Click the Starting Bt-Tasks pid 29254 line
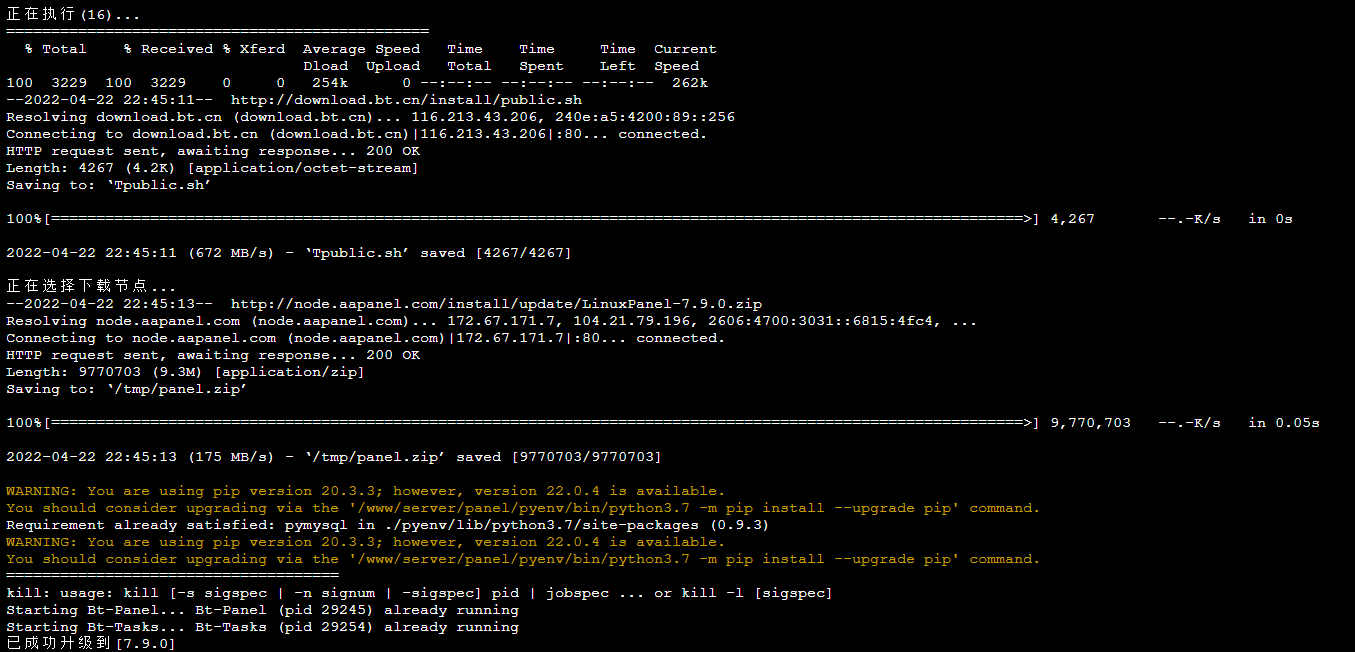 [x=262, y=627]
